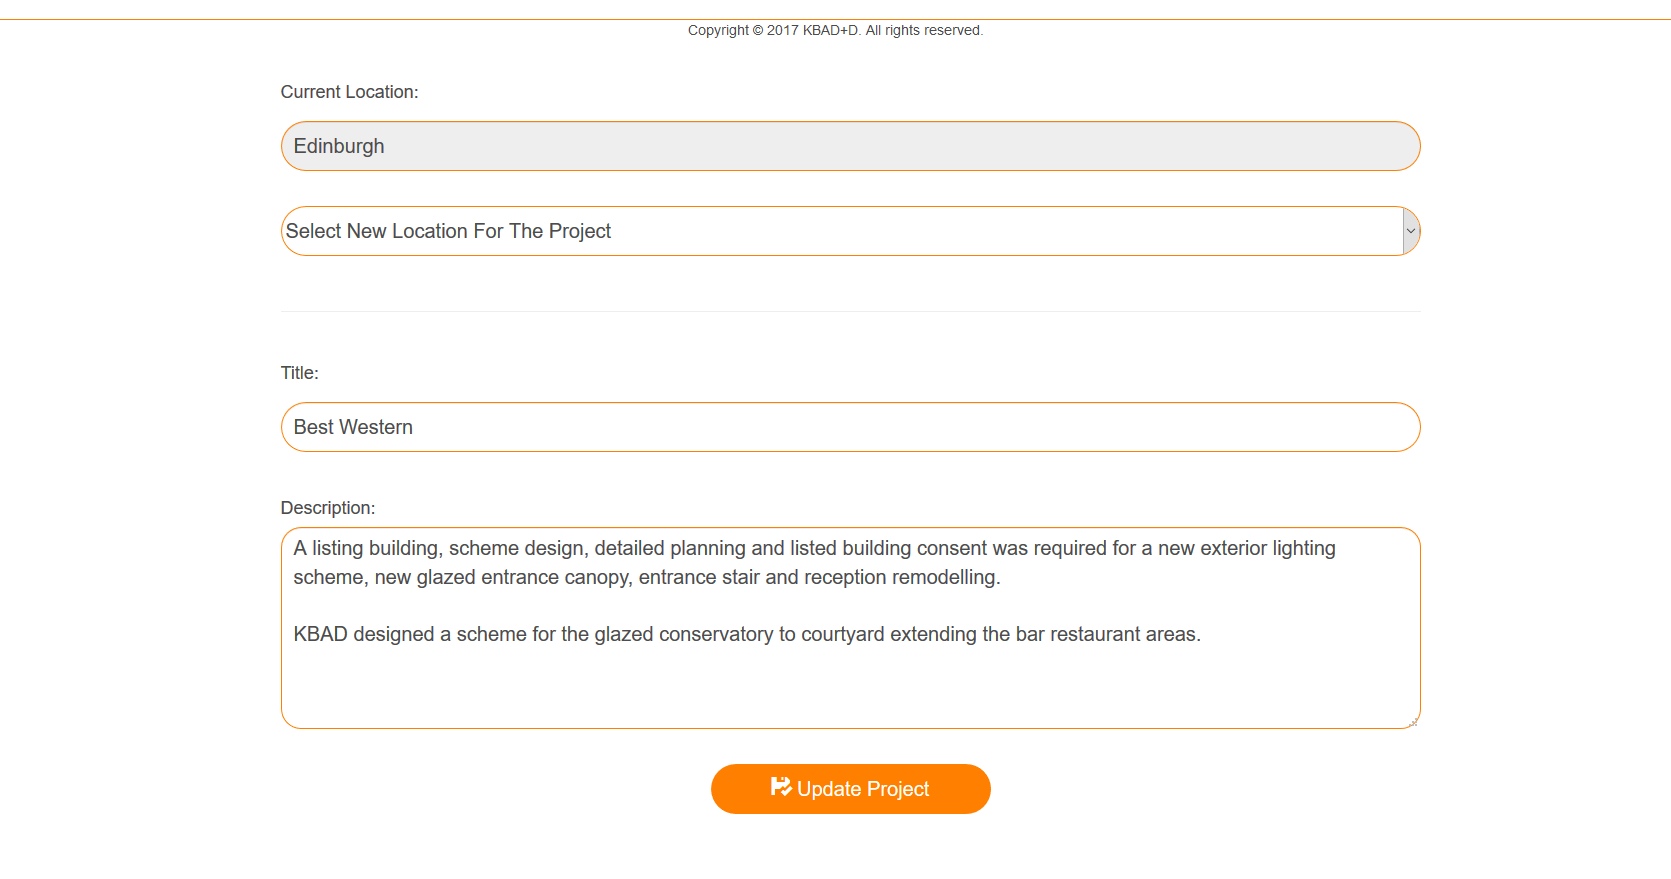The height and width of the screenshot is (879, 1671).
Task: Place cursor in paragraph starting 'A listing building'
Action: (814, 562)
